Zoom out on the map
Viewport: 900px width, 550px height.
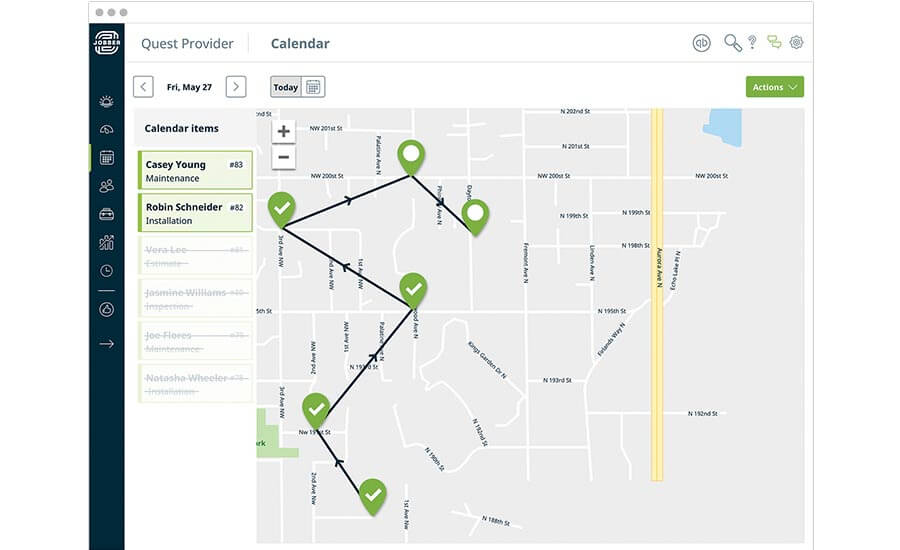pyautogui.click(x=284, y=157)
